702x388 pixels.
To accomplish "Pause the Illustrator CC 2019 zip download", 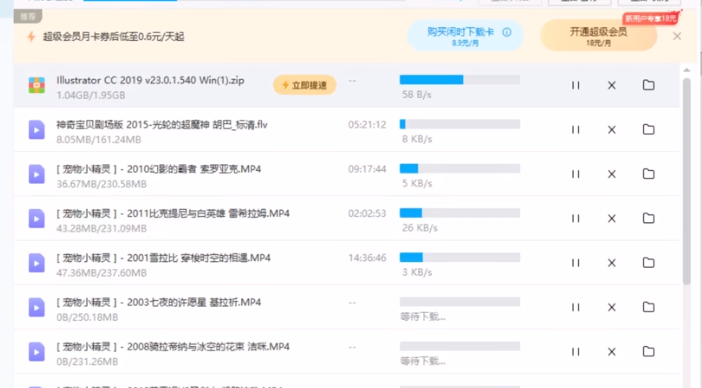I will coord(575,85).
